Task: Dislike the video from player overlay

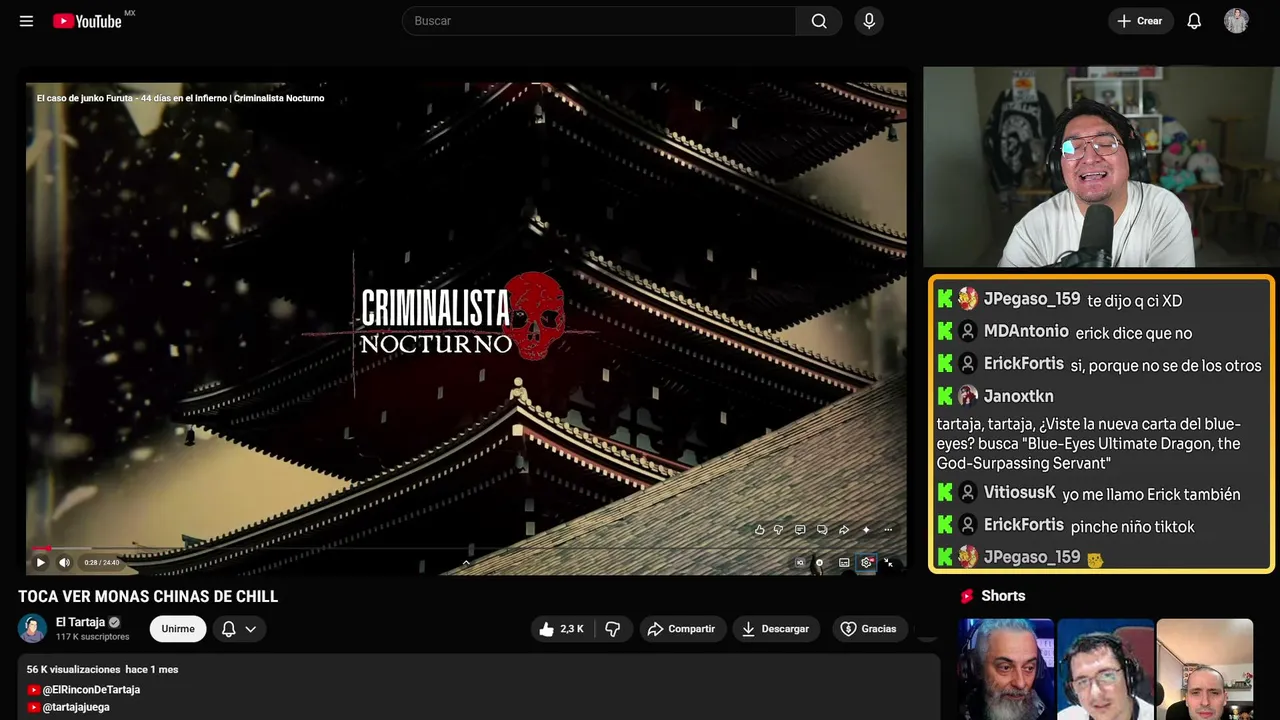Action: (778, 530)
